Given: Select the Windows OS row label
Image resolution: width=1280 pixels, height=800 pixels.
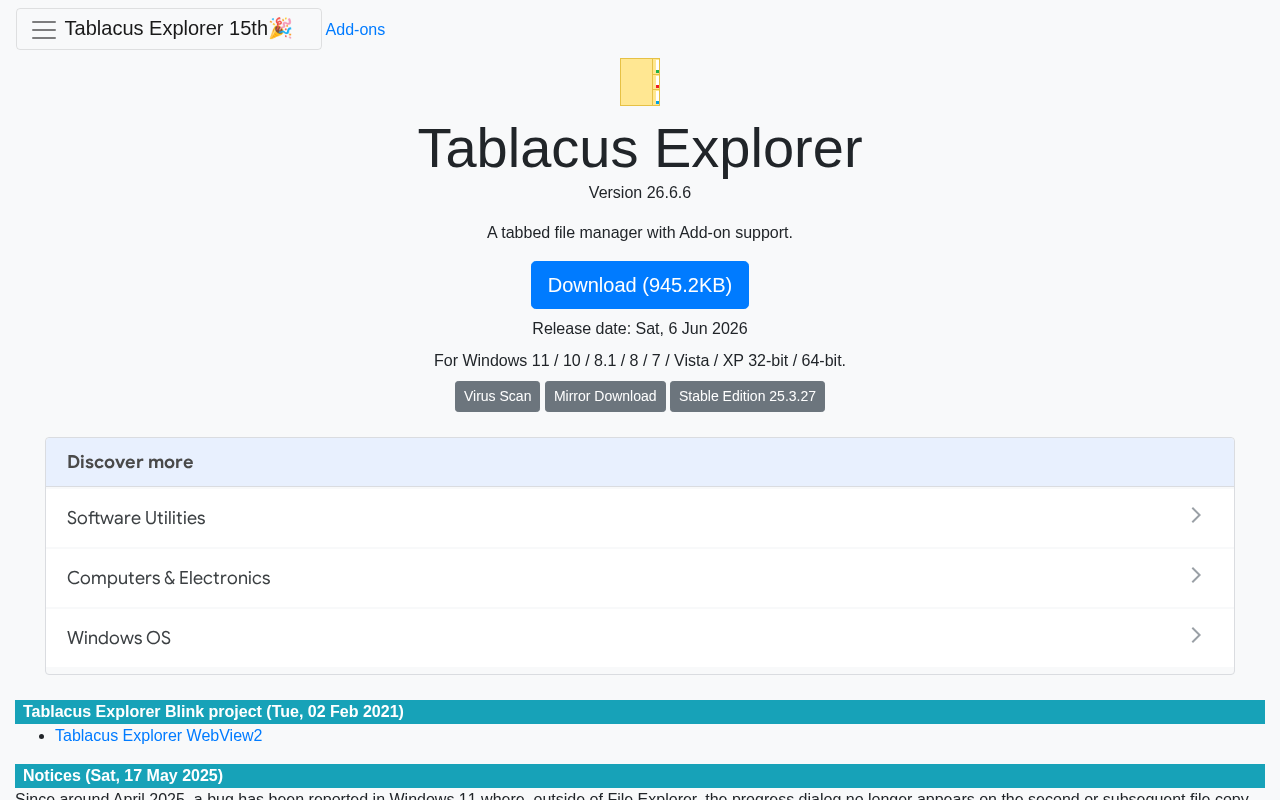Looking at the screenshot, I should pos(119,638).
